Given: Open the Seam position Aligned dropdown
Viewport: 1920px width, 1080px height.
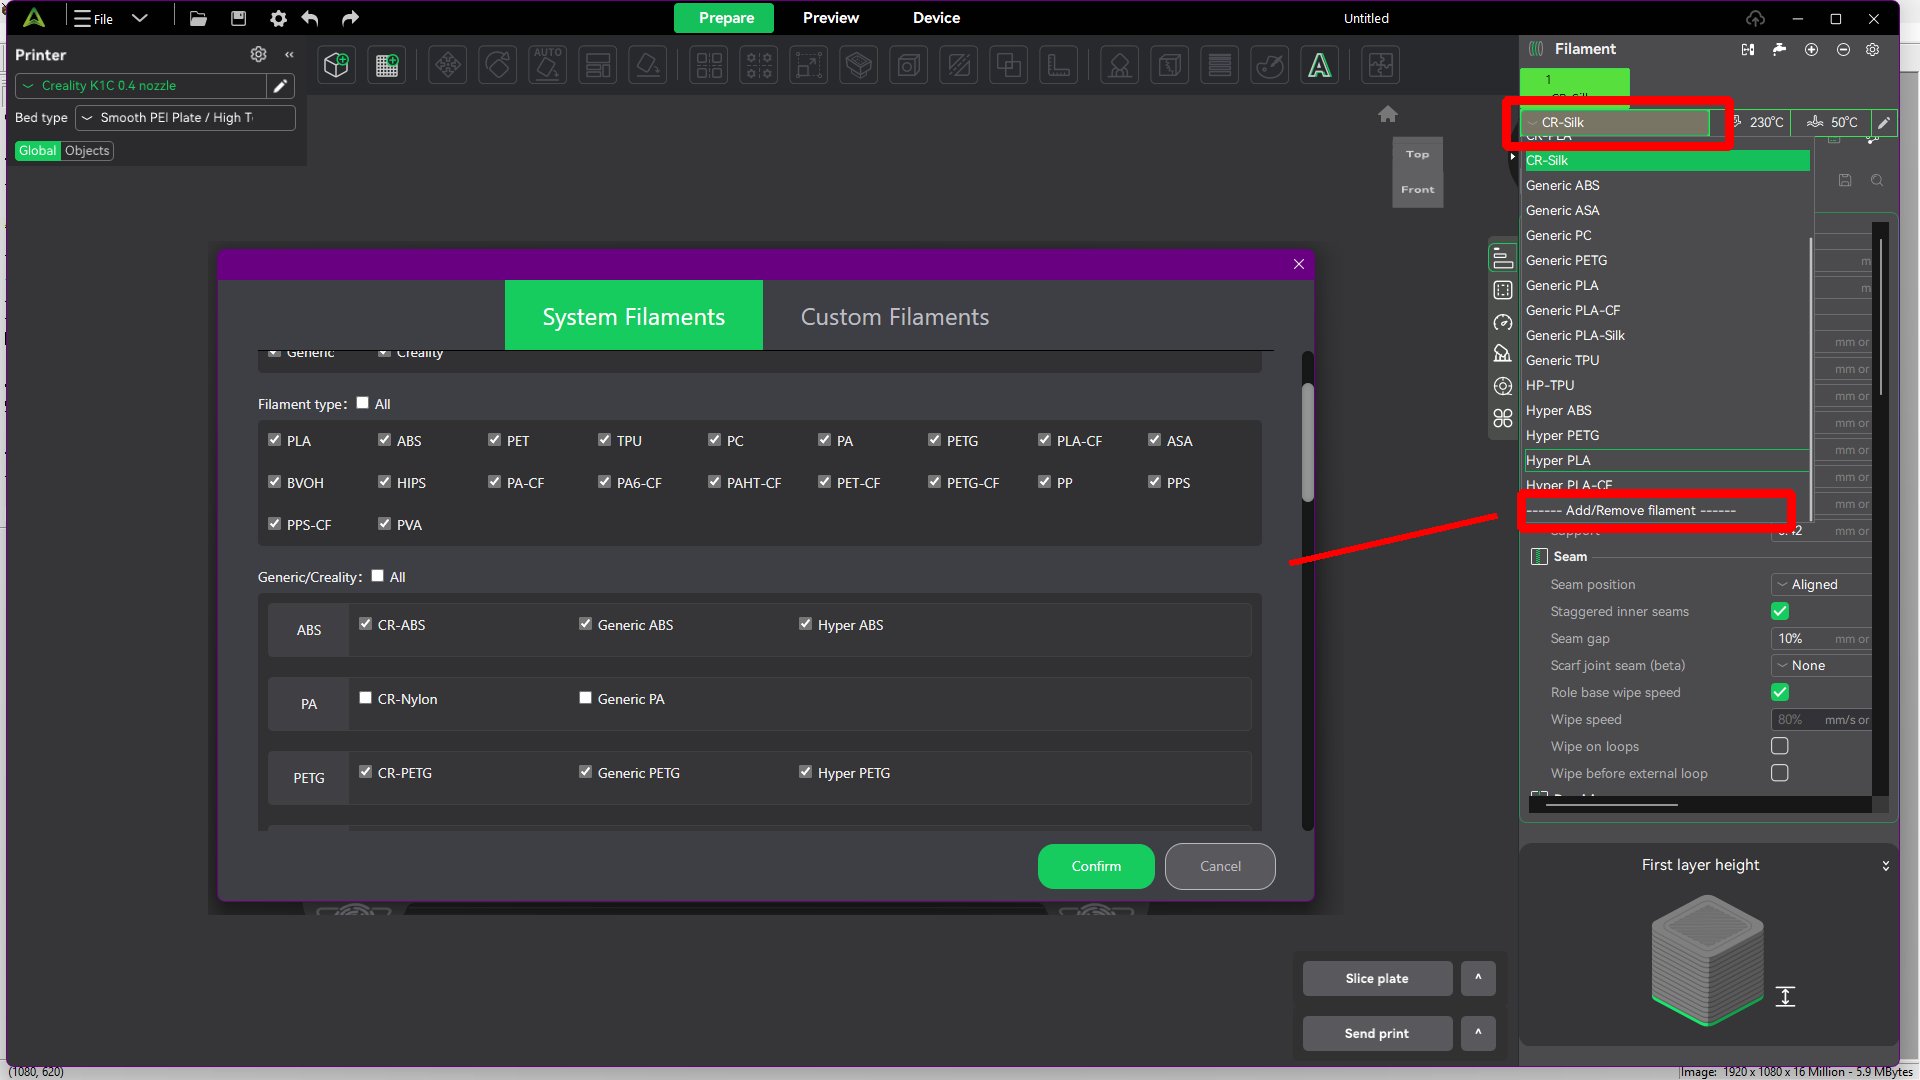Looking at the screenshot, I should pos(1820,584).
